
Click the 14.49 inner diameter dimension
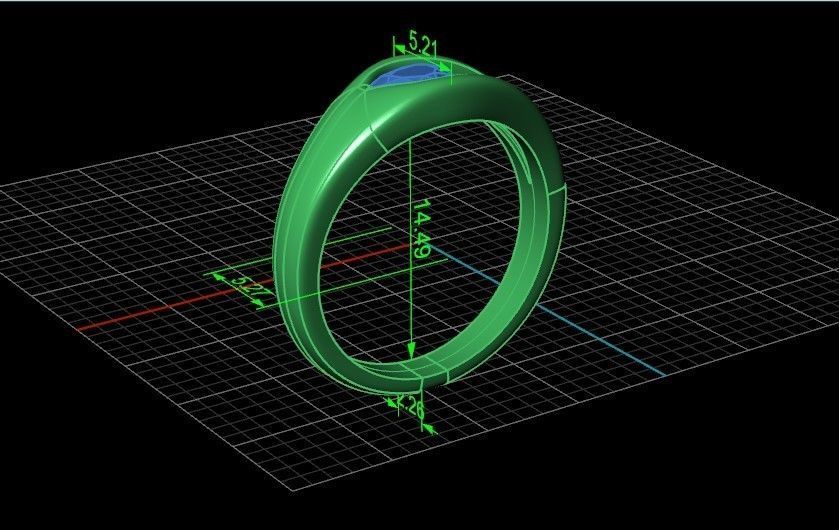pos(421,229)
